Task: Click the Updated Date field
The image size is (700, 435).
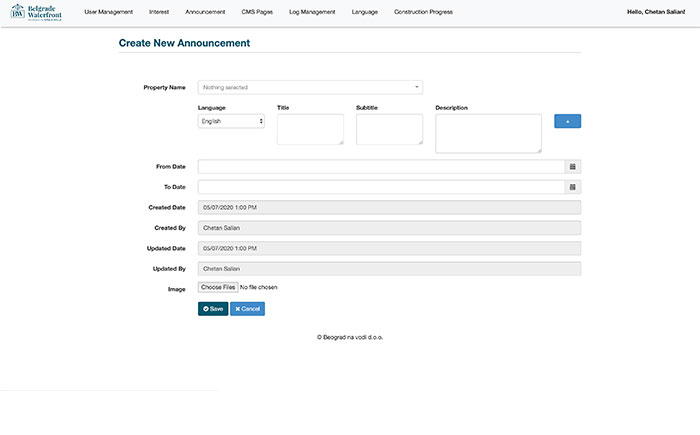Action: (389, 248)
